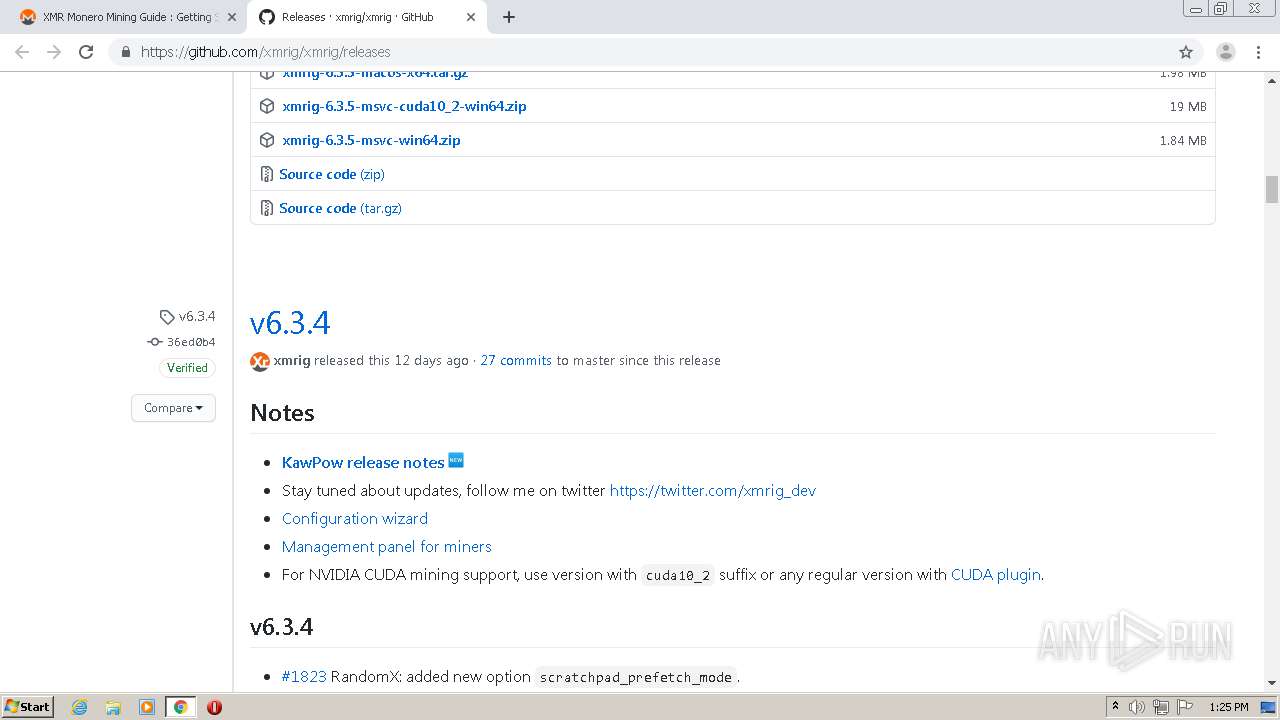Click the cuda10_2 code text
Screen dimensions: 1280x720
677,575
